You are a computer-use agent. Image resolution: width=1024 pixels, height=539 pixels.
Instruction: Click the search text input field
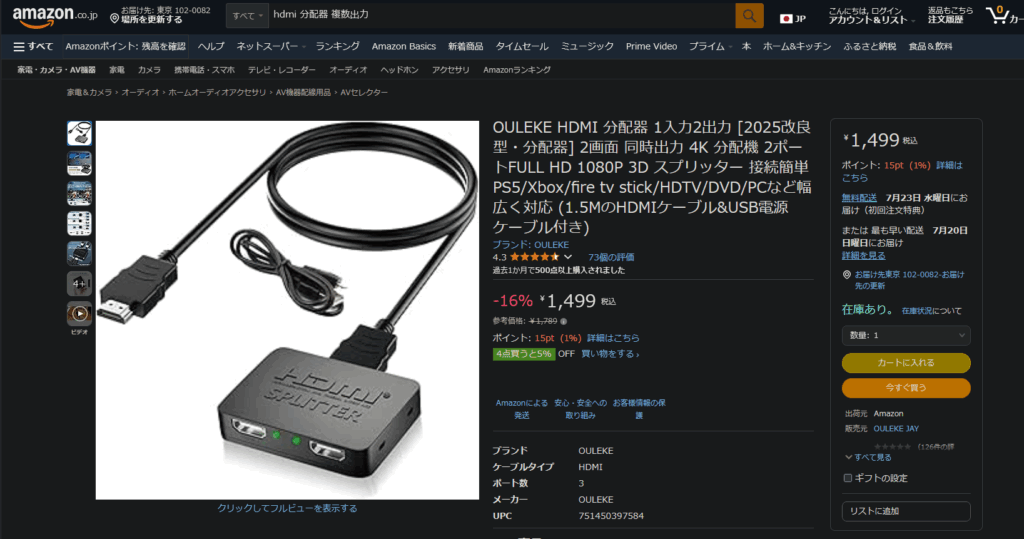(502, 16)
